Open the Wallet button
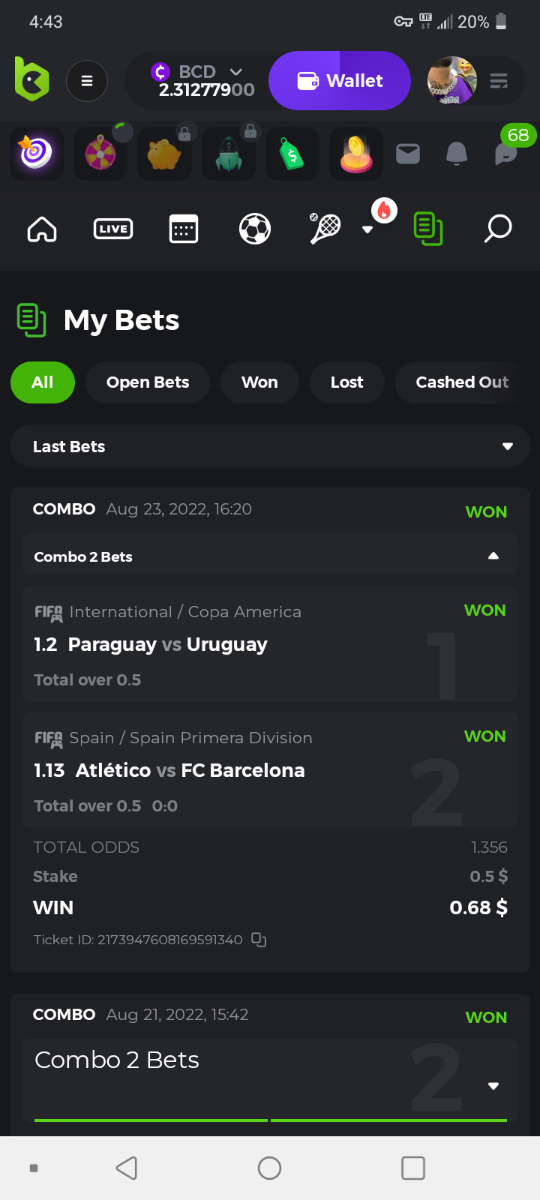Screen dimensions: 540x1200 [340, 81]
